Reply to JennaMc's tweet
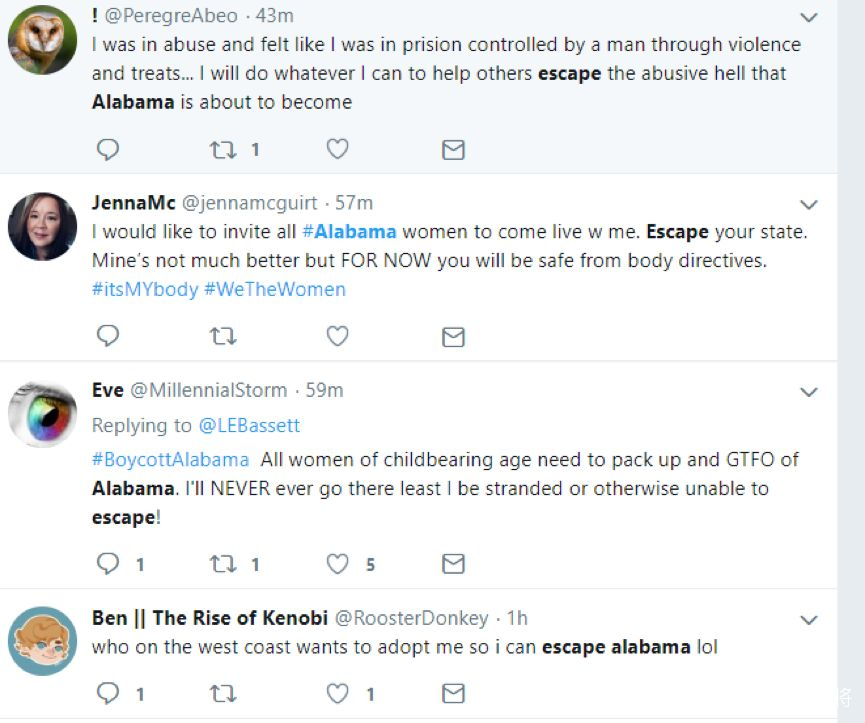The height and width of the screenshot is (723, 865). click(107, 336)
